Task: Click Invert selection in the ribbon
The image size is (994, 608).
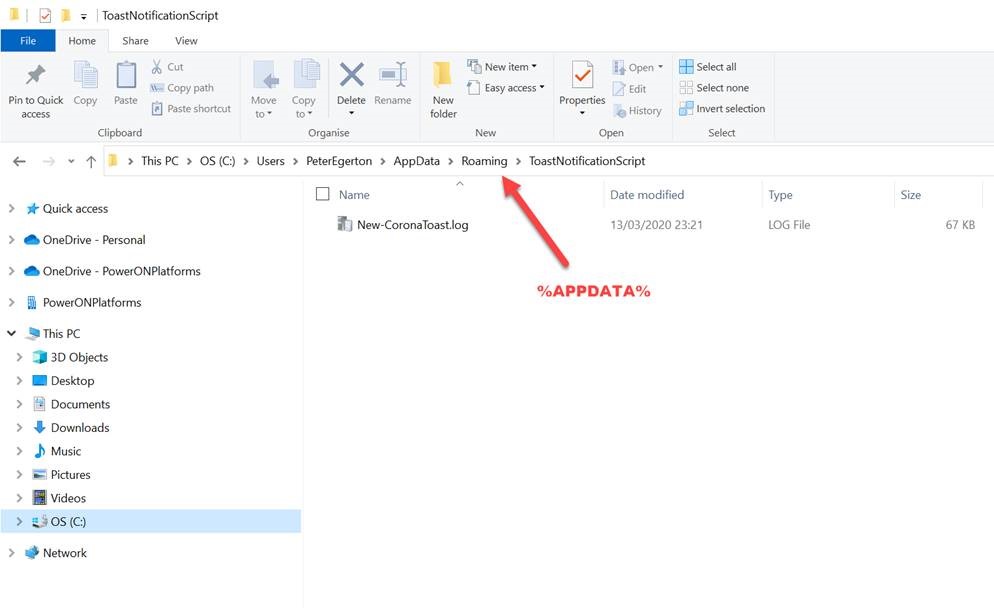Action: [722, 109]
